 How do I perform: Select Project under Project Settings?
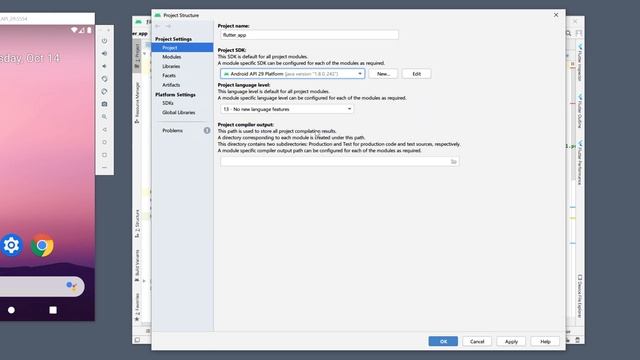(182, 48)
